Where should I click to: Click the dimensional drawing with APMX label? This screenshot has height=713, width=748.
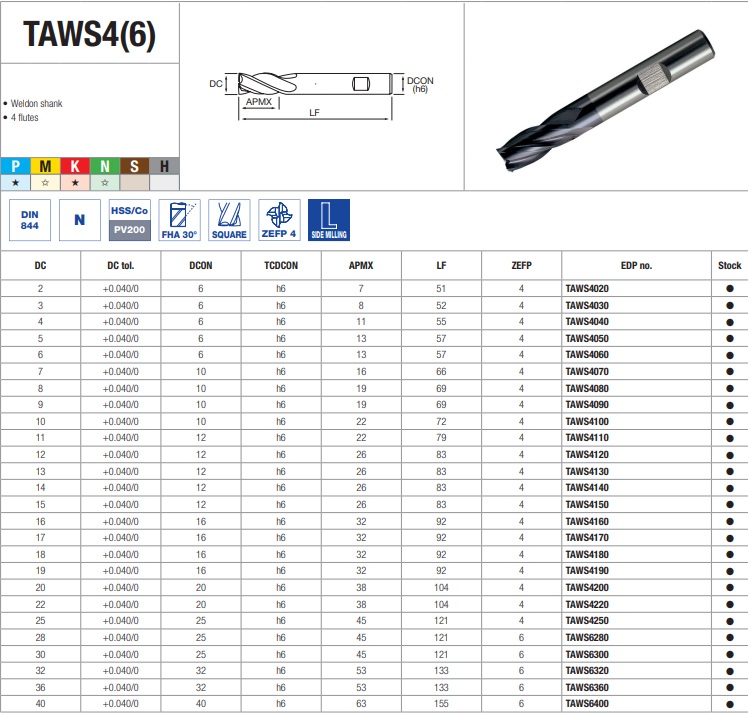point(321,95)
